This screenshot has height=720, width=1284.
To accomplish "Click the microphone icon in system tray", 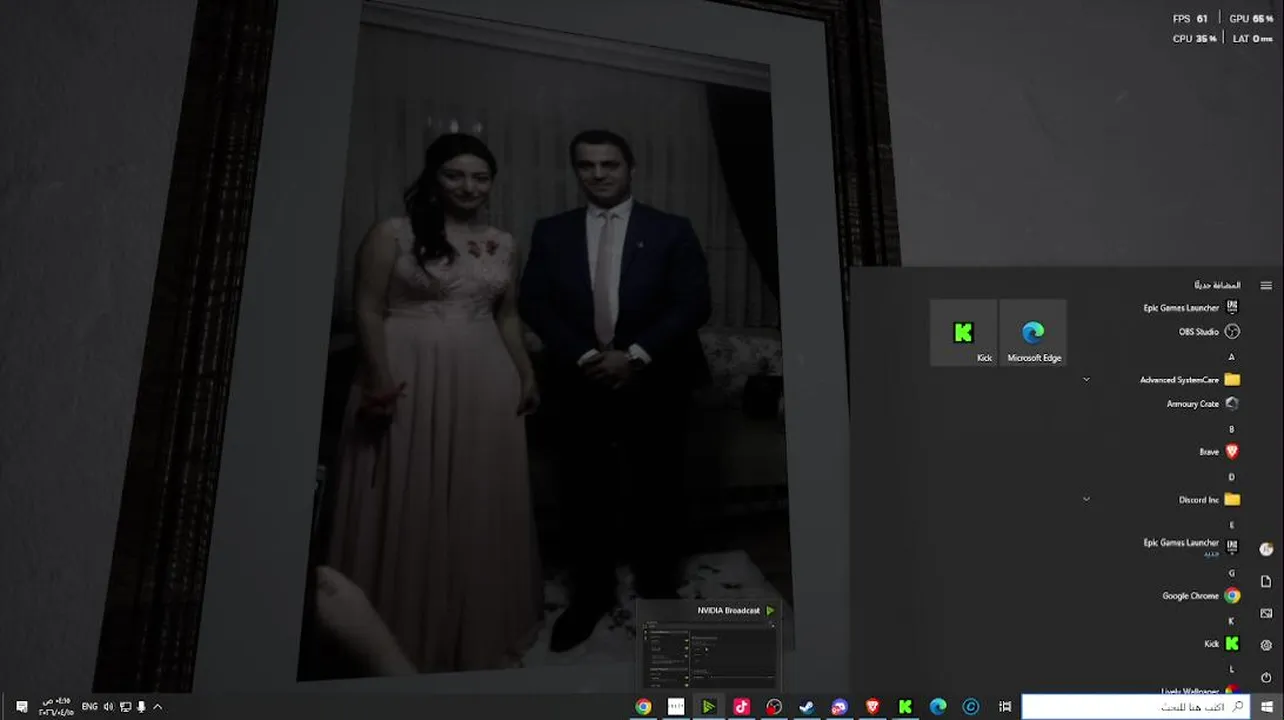I will 141,707.
